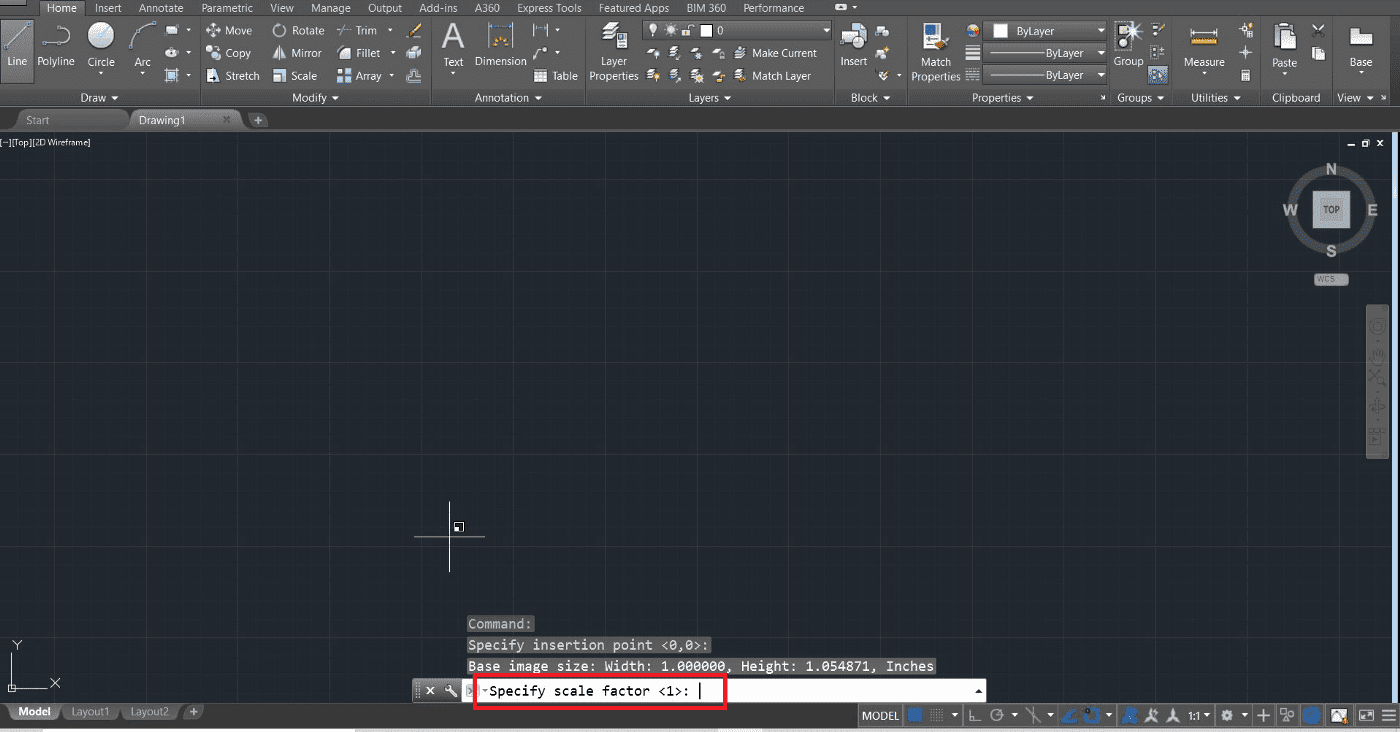Toggle customization wrench on command line
1400x732 pixels.
(451, 690)
